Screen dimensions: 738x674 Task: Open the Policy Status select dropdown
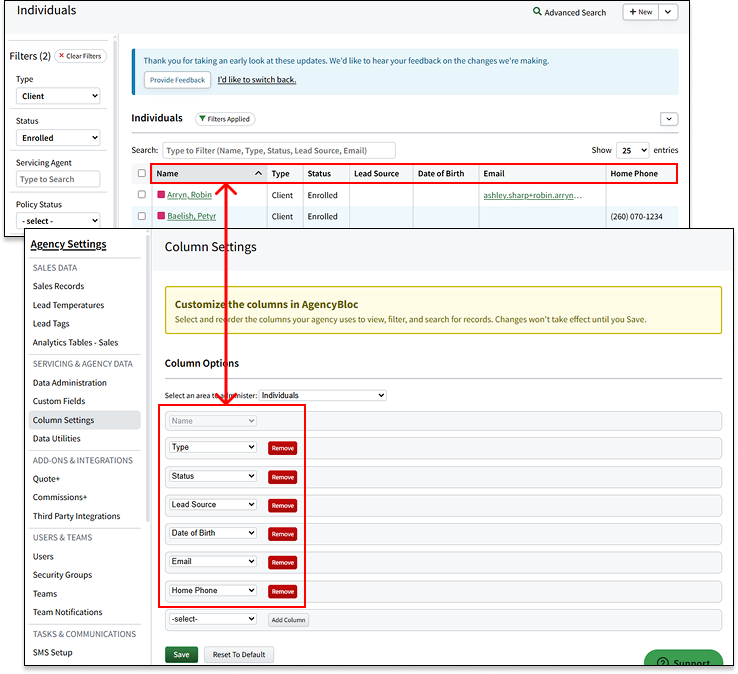click(x=58, y=221)
